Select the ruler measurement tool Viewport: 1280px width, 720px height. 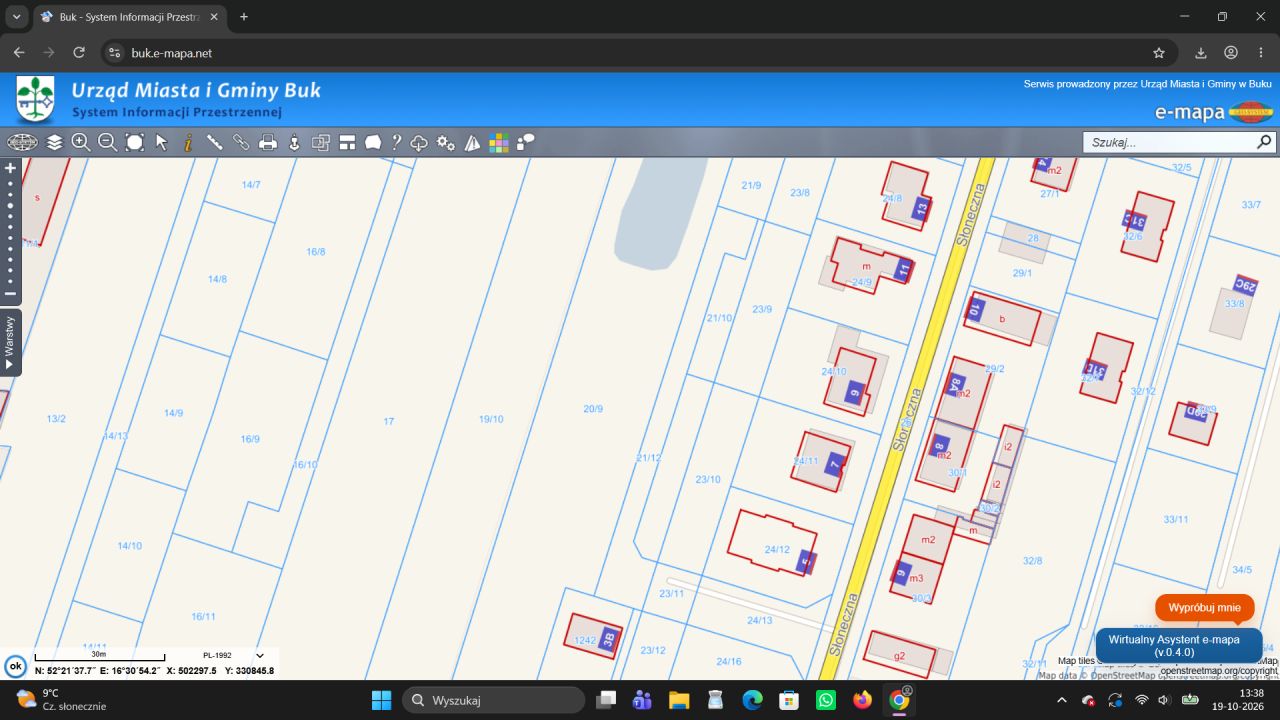[x=214, y=143]
